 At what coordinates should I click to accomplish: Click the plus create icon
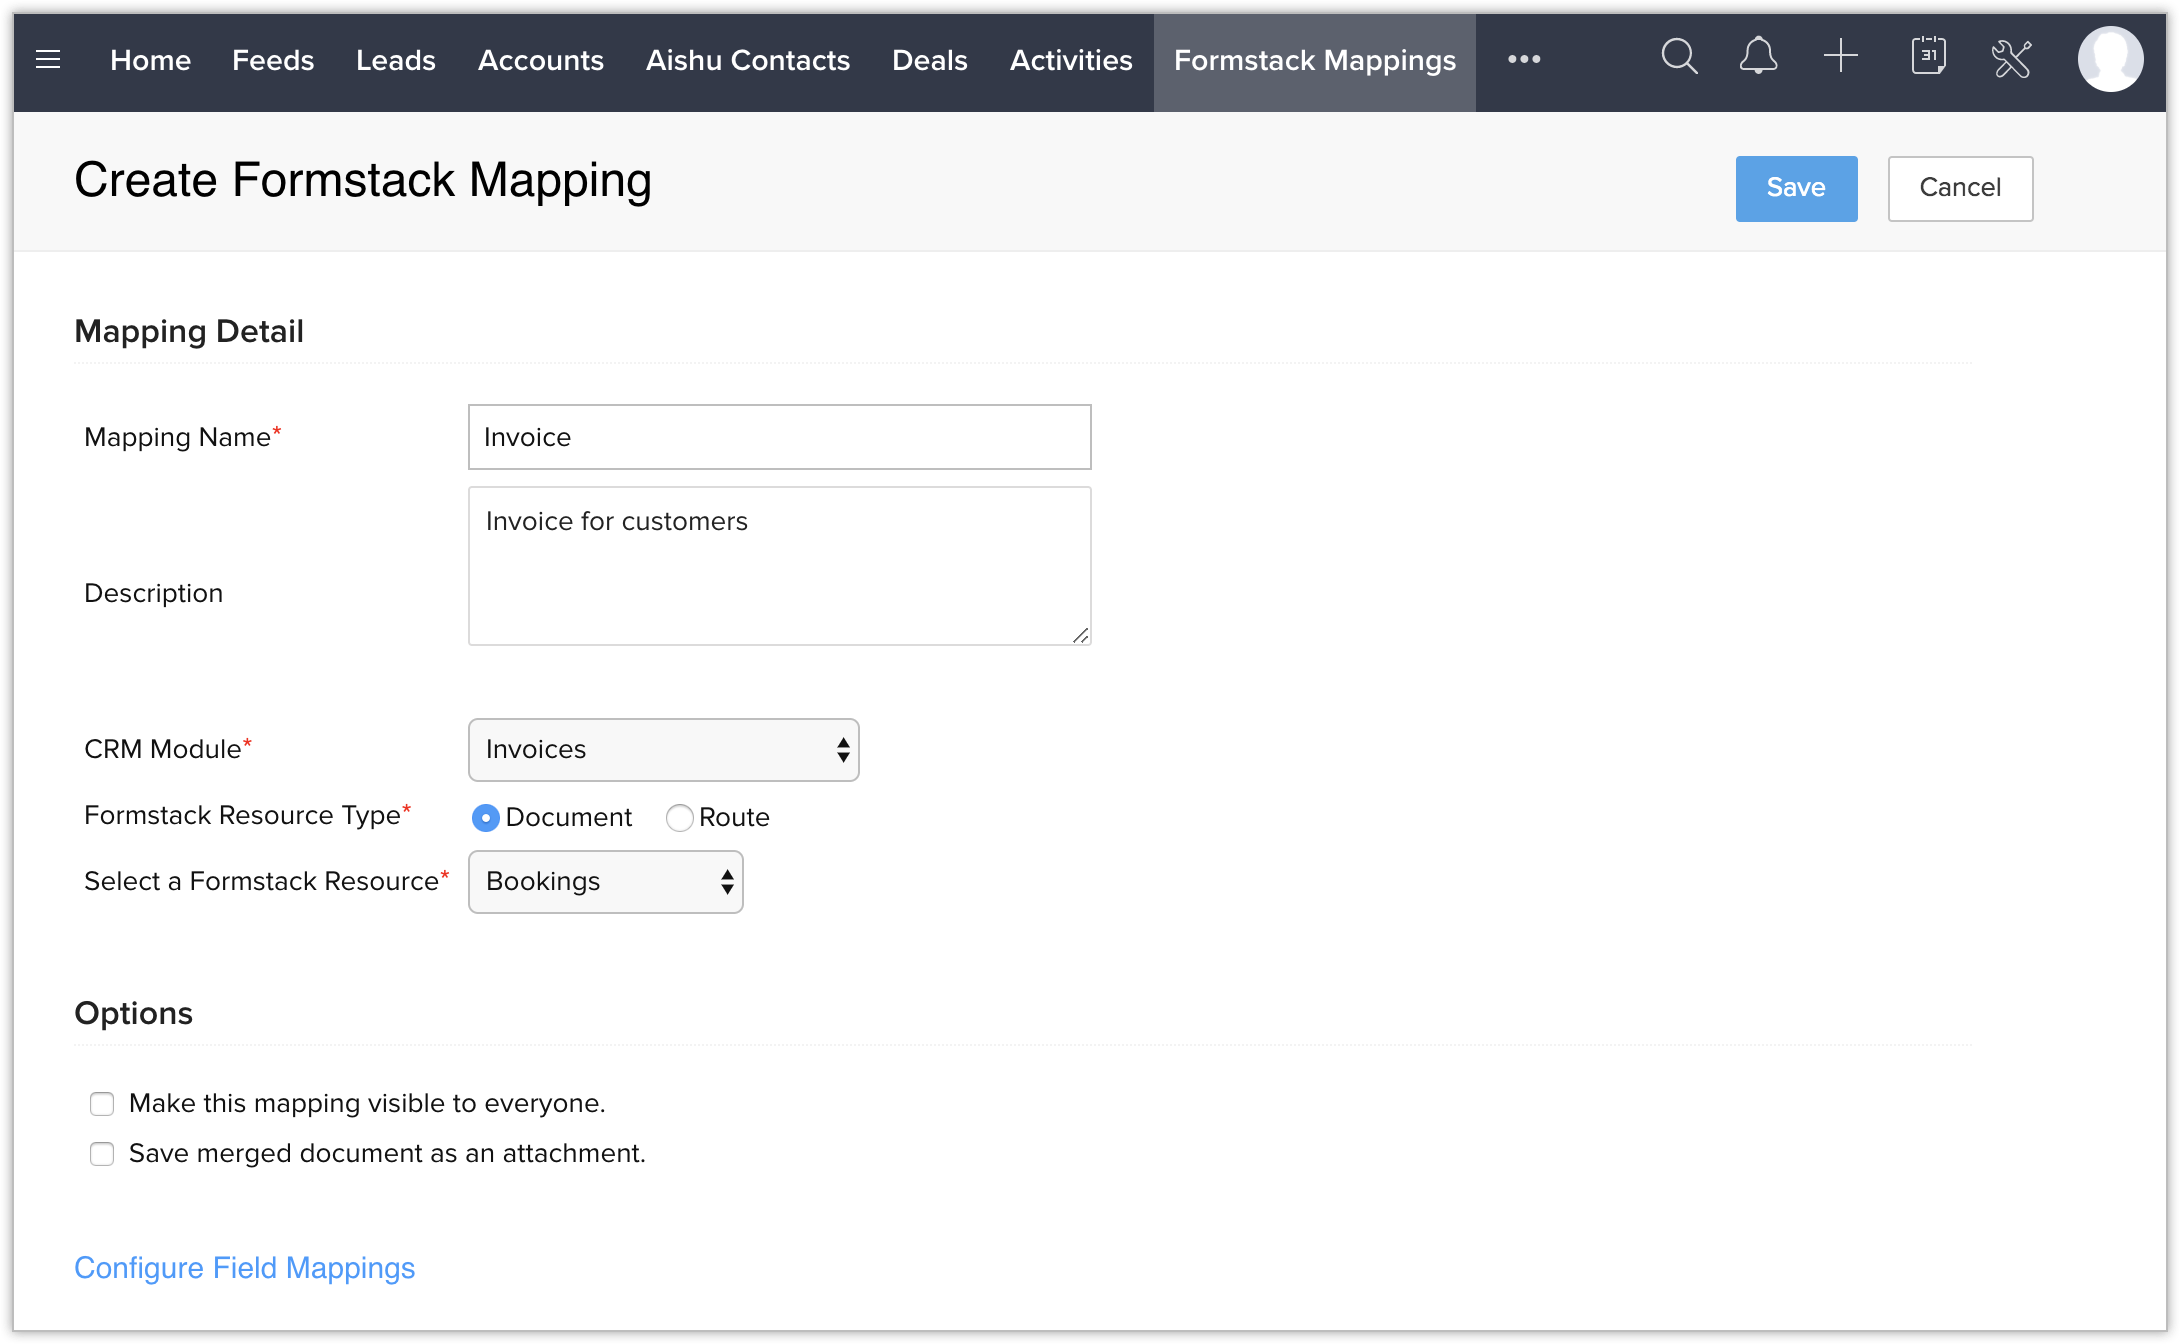[x=1840, y=57]
